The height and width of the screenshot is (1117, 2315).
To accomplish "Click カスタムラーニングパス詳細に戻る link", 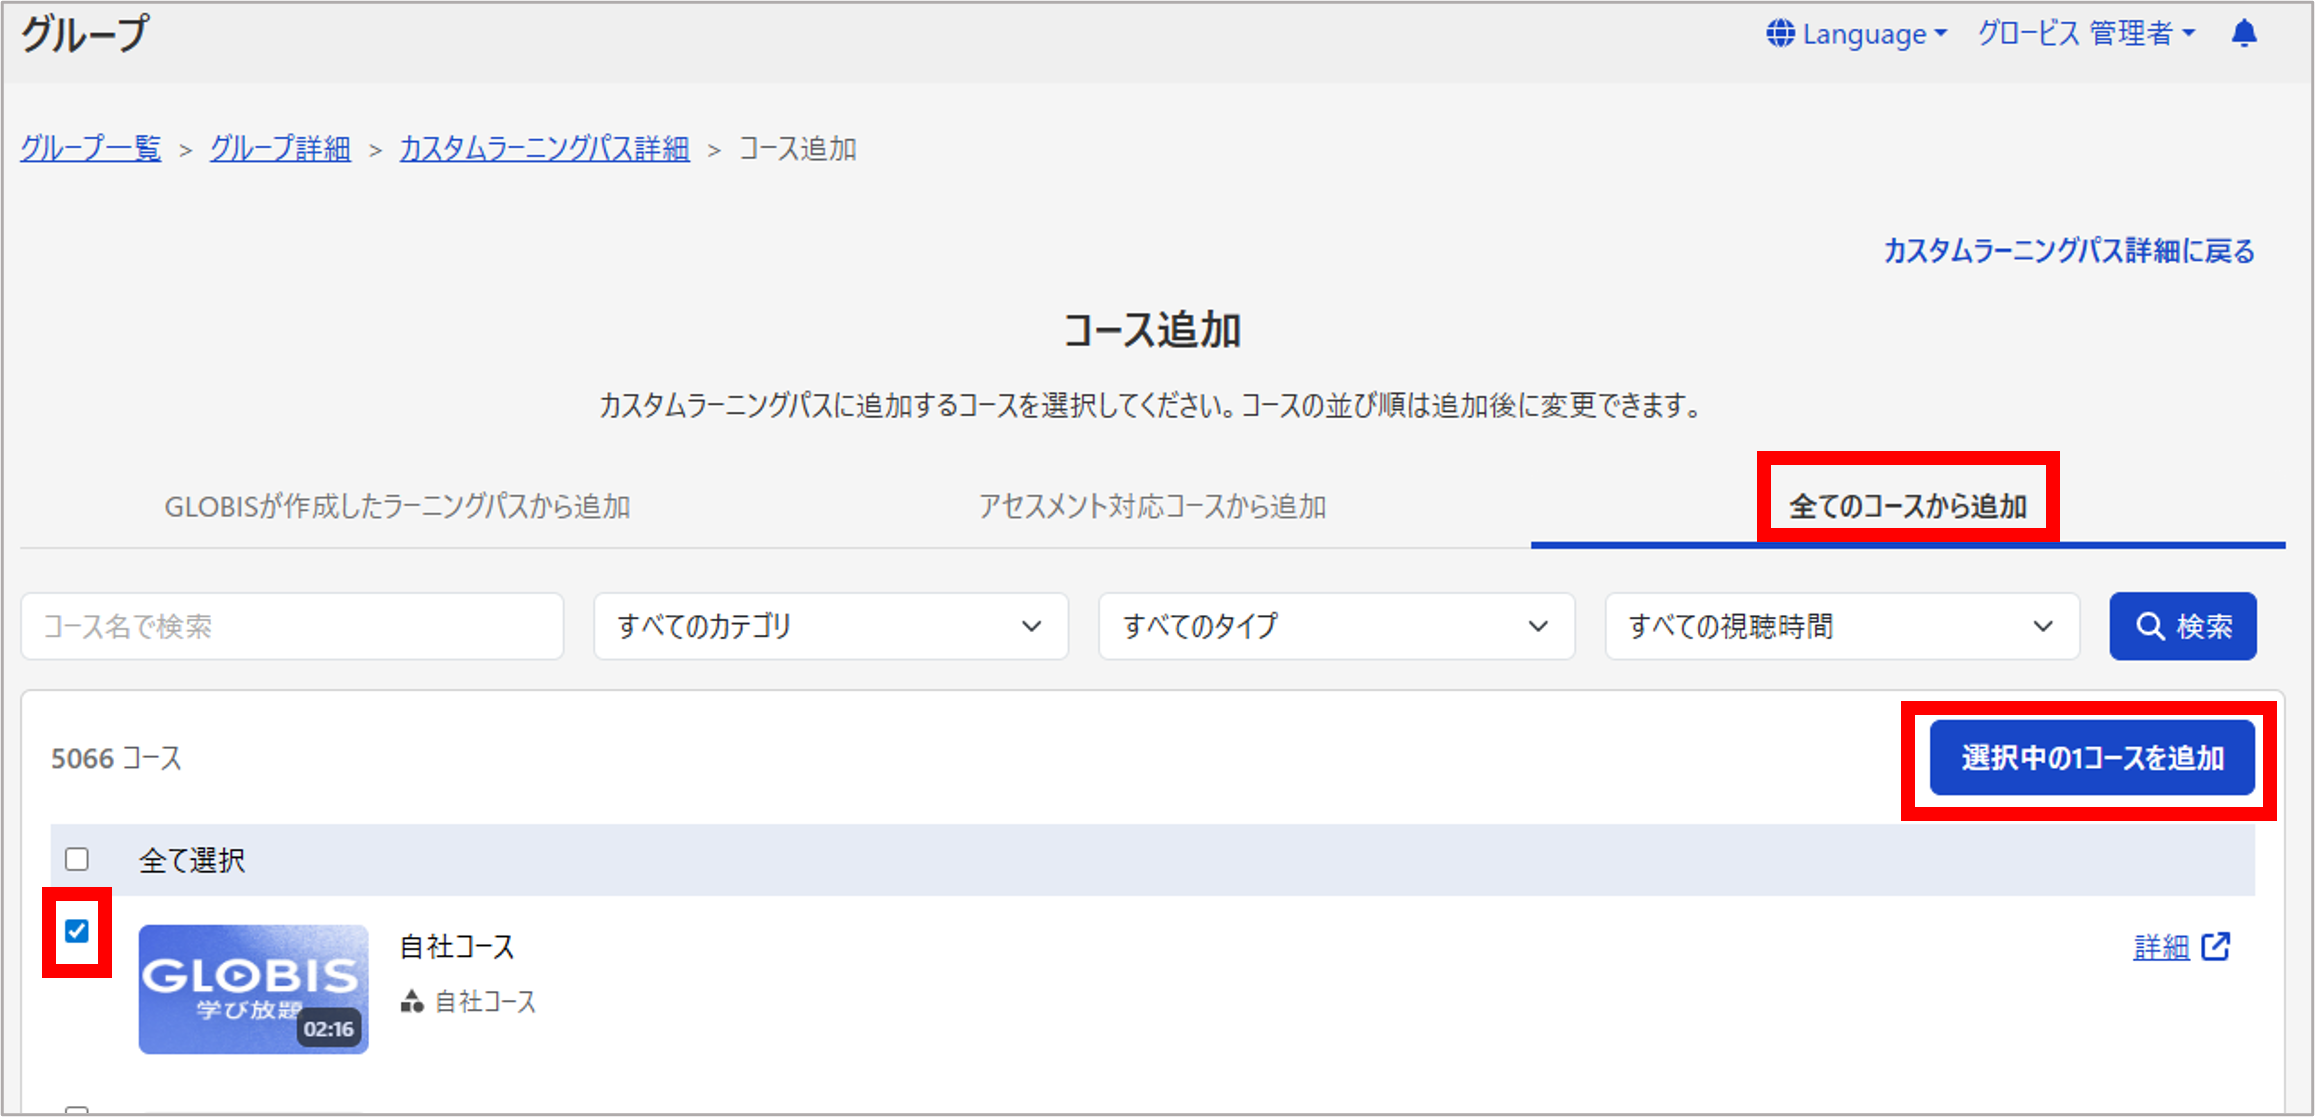I will click(2069, 250).
